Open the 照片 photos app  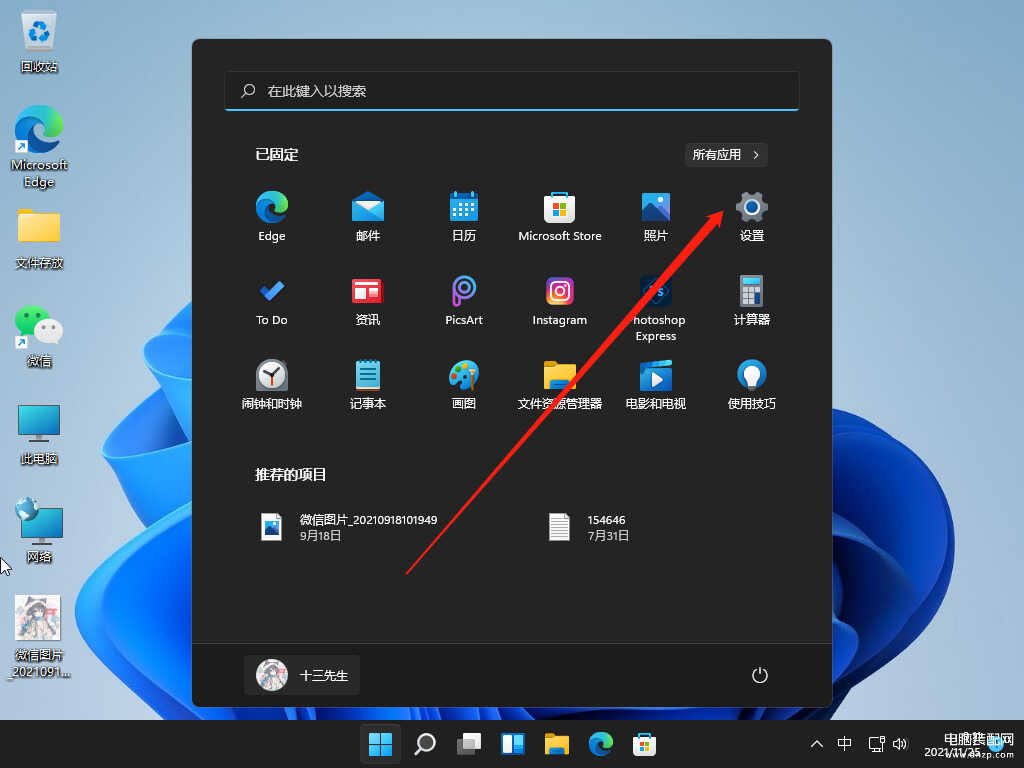(x=656, y=216)
